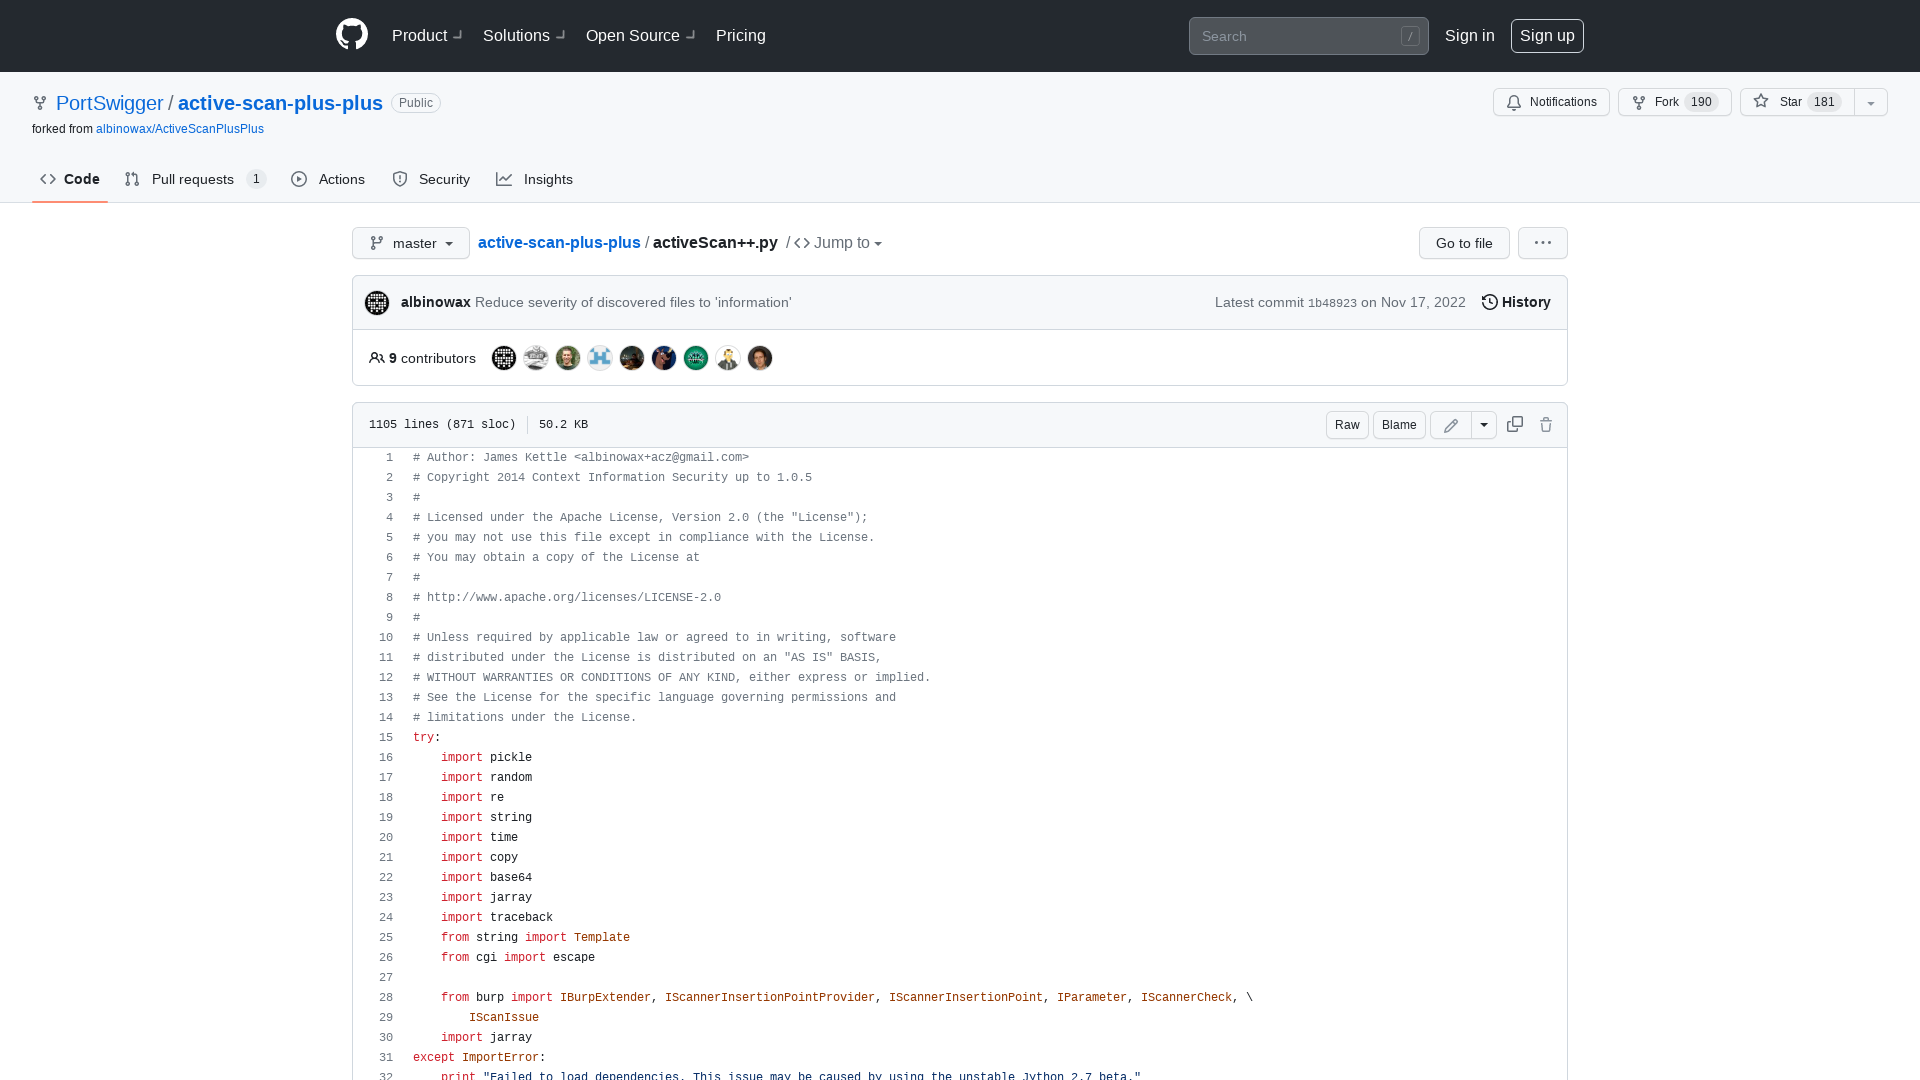Open the three-dots more options menu
1920x1080 pixels.
pyautogui.click(x=1543, y=243)
